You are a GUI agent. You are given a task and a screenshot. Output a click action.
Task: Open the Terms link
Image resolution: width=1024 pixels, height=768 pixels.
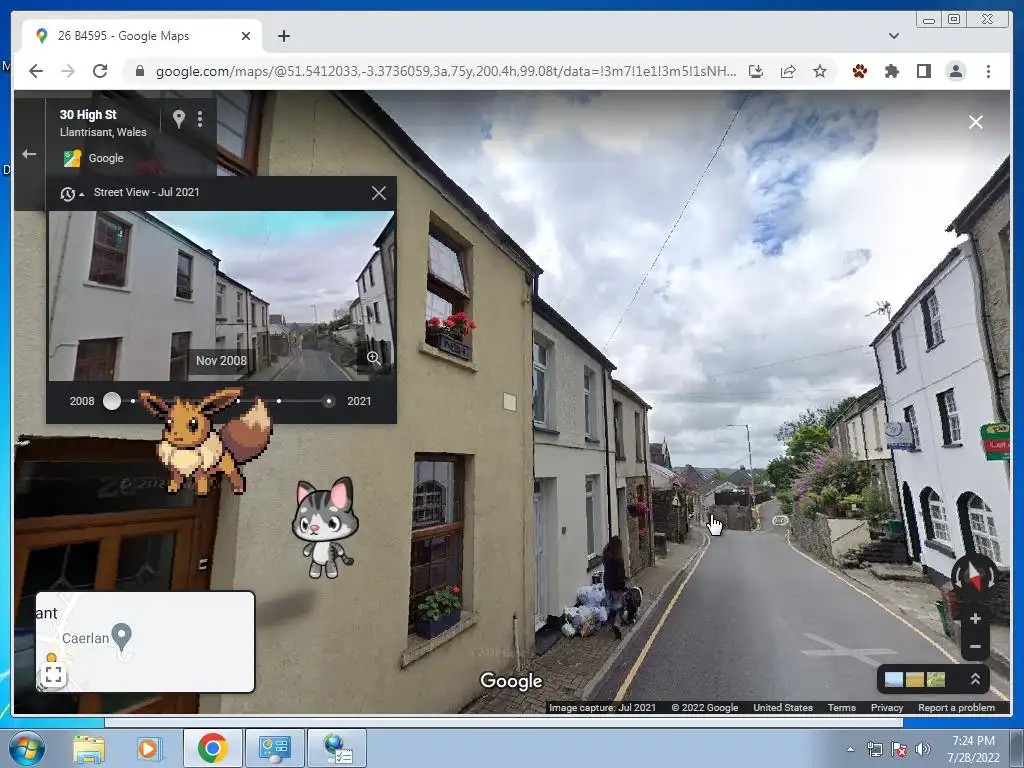pos(841,707)
